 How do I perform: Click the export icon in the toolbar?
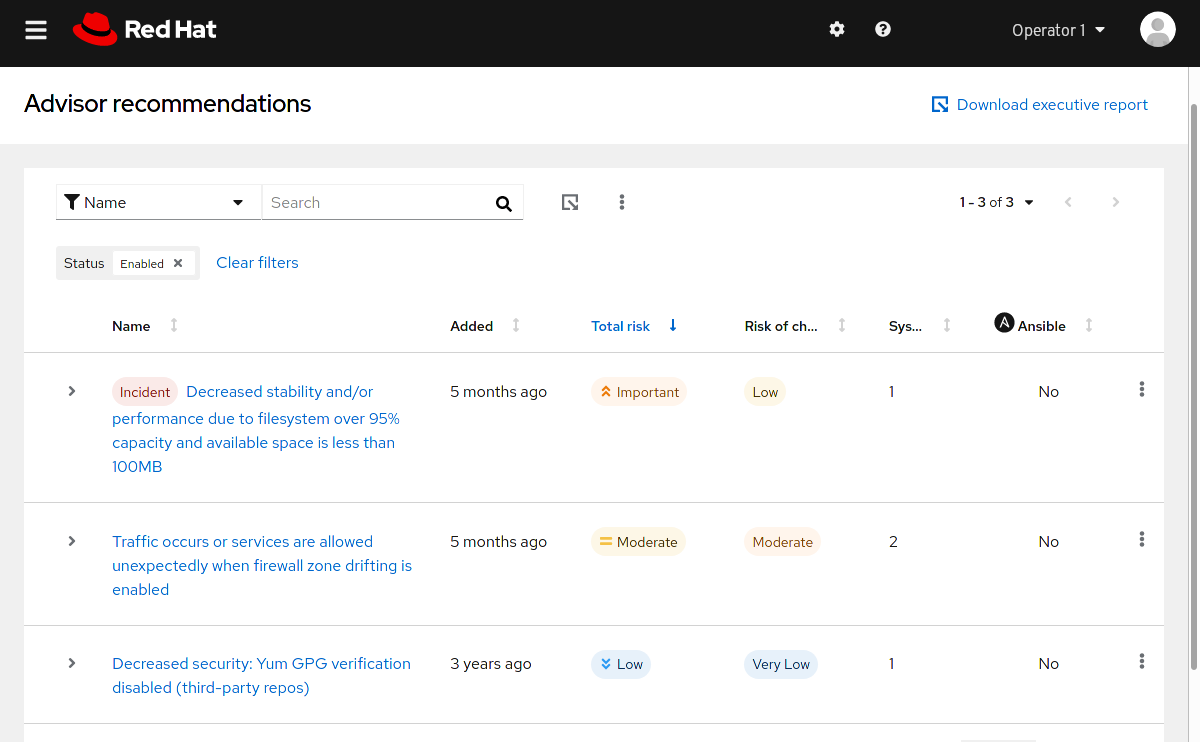point(570,203)
